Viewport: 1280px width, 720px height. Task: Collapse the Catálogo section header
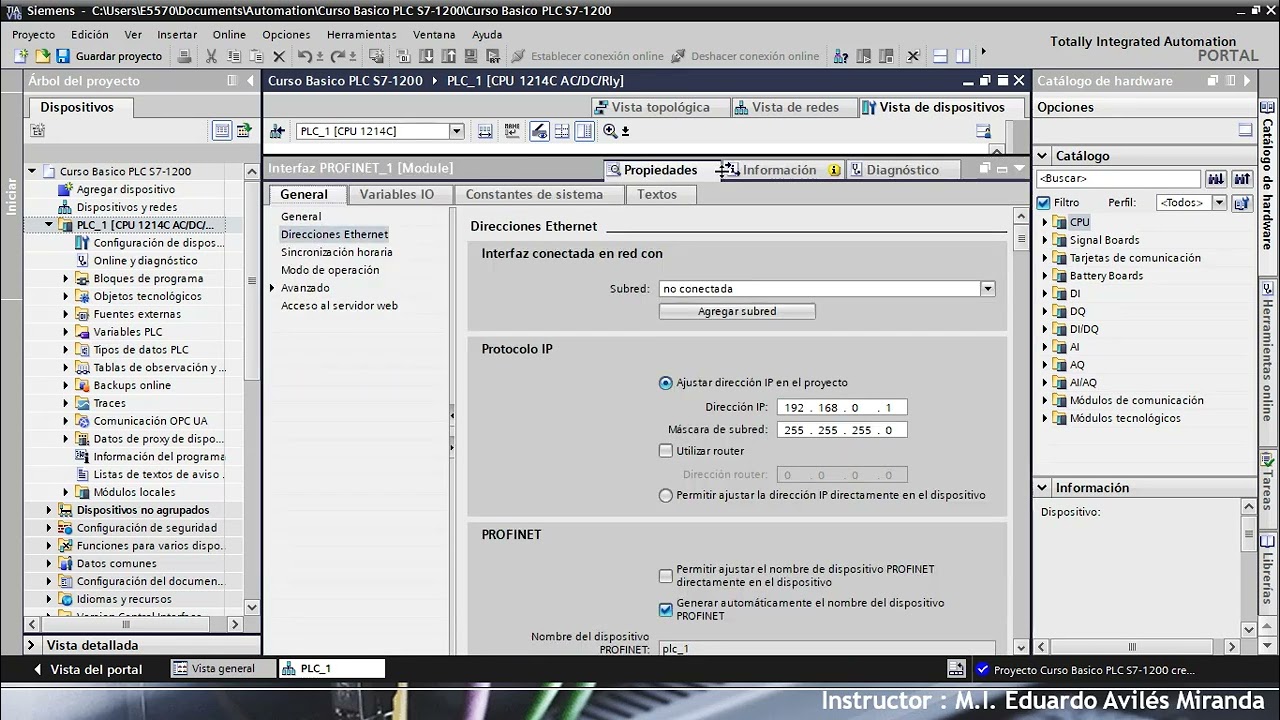pyautogui.click(x=1042, y=156)
